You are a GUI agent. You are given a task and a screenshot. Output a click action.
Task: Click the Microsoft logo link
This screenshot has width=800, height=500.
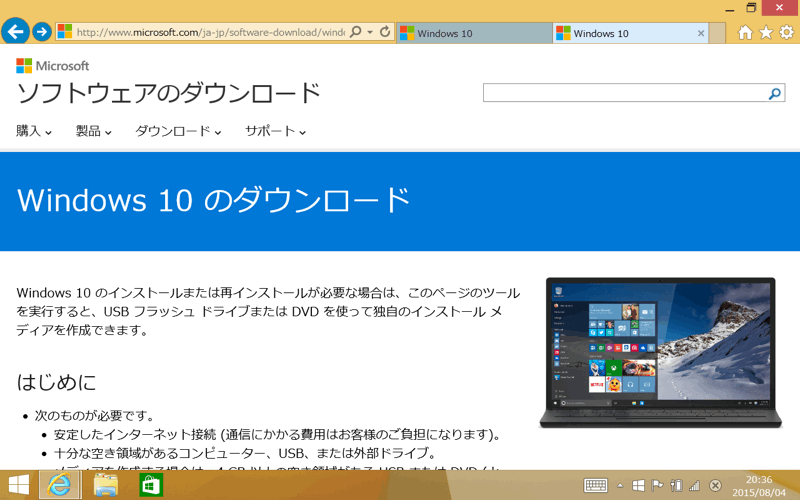click(x=53, y=66)
